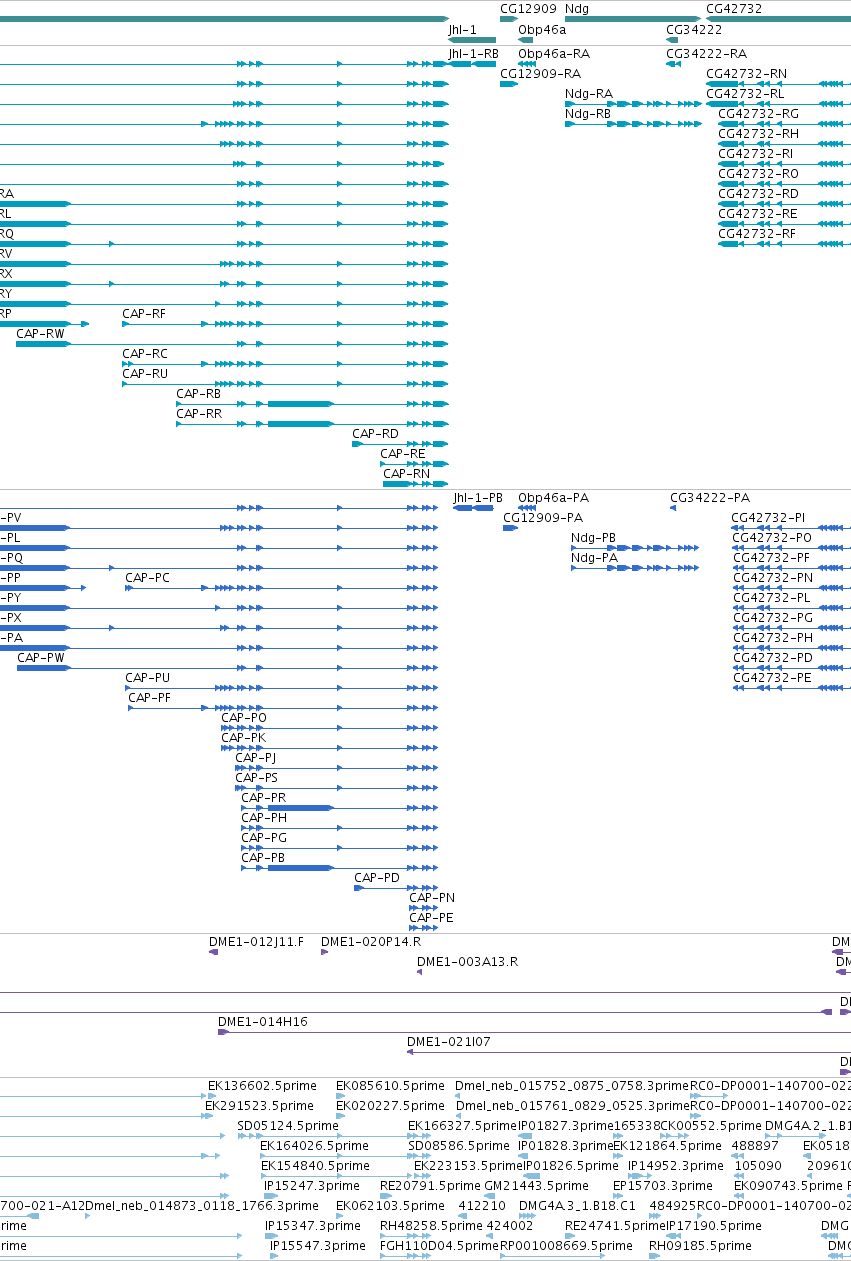The width and height of the screenshot is (851, 1261).
Task: Click transcript CG42732-RN
Action: click(778, 84)
